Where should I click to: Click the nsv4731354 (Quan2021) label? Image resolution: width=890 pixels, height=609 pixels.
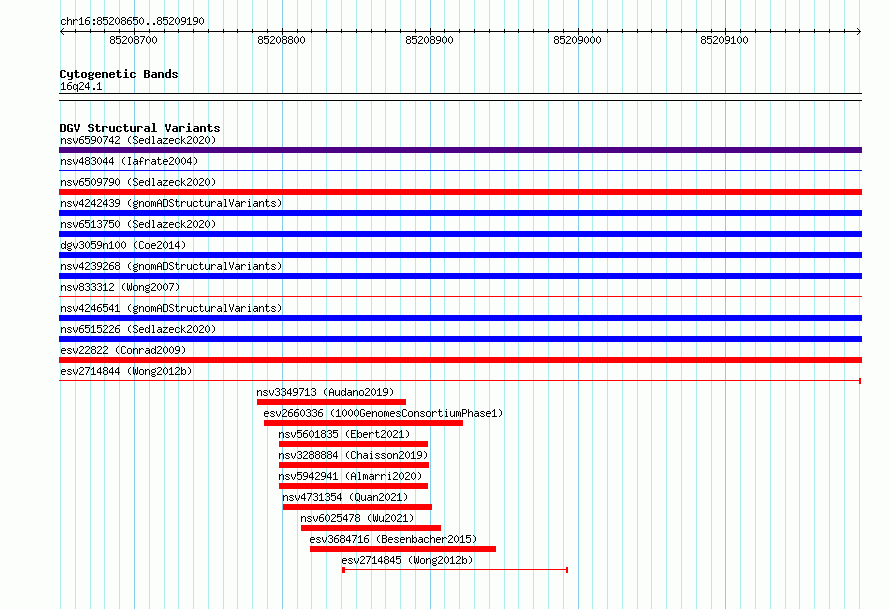(345, 497)
